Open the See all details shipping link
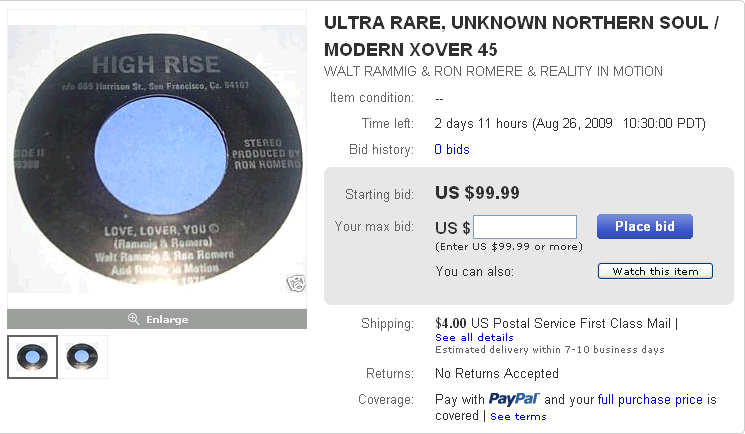The image size is (745, 434). [x=474, y=337]
